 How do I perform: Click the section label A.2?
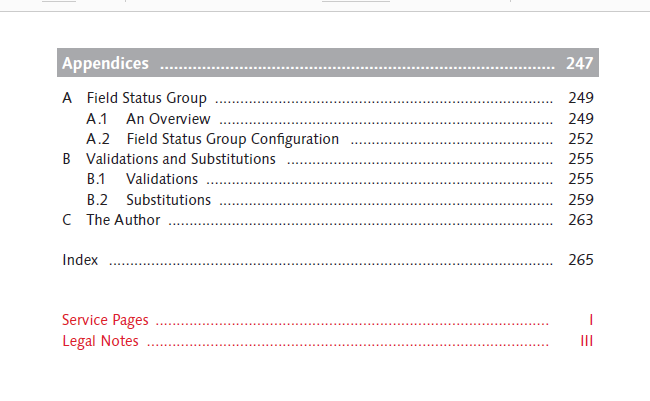(x=98, y=139)
